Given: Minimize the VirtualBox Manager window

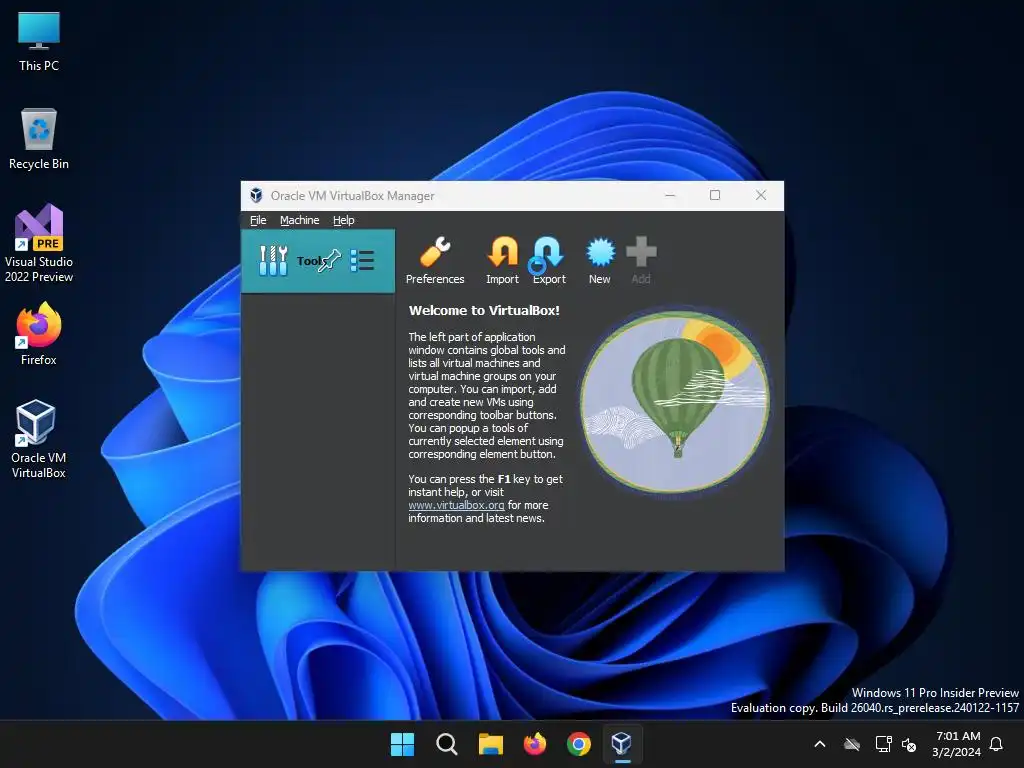Looking at the screenshot, I should click(x=670, y=195).
